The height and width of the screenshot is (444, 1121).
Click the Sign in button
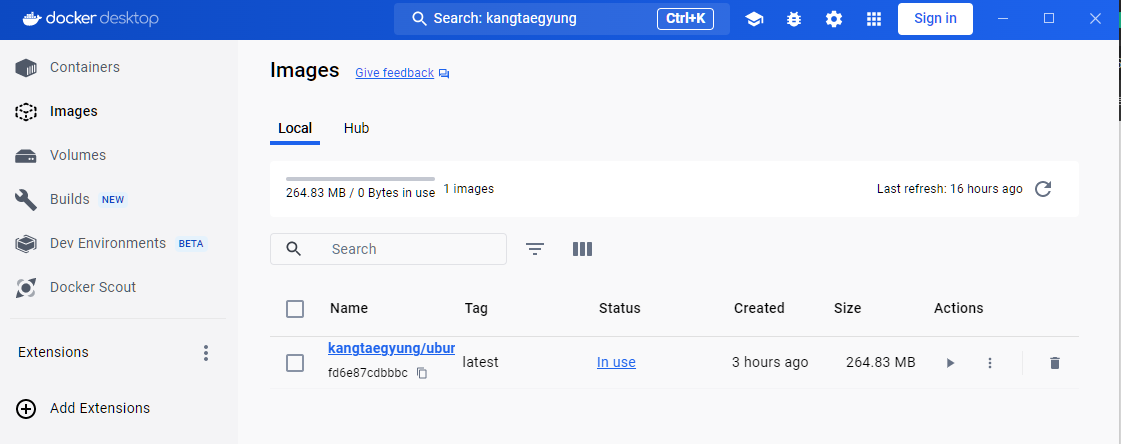[935, 19]
